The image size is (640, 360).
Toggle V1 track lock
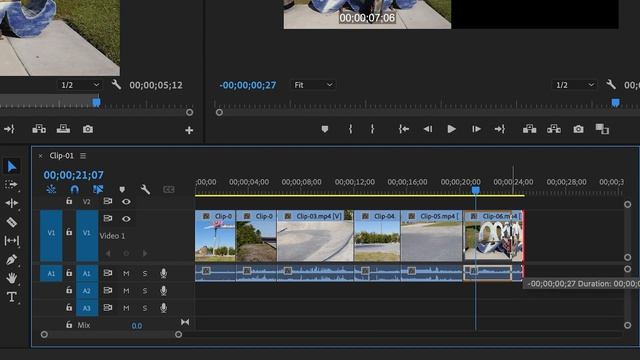pyautogui.click(x=69, y=232)
